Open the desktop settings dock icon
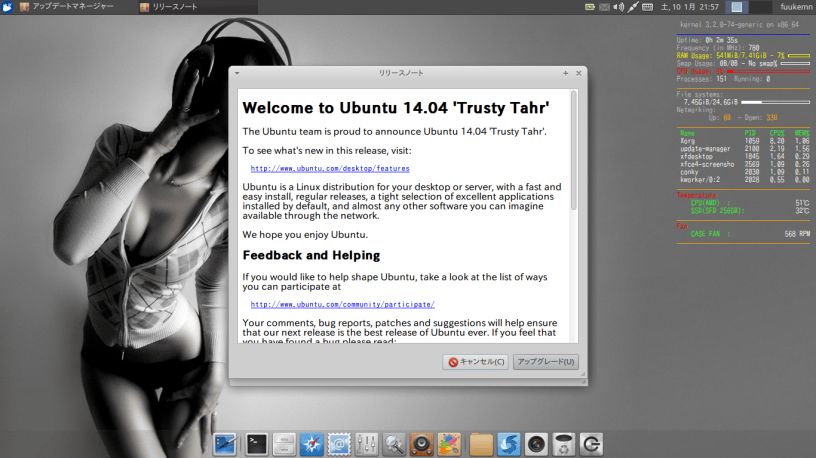This screenshot has height=458, width=816. [225, 444]
